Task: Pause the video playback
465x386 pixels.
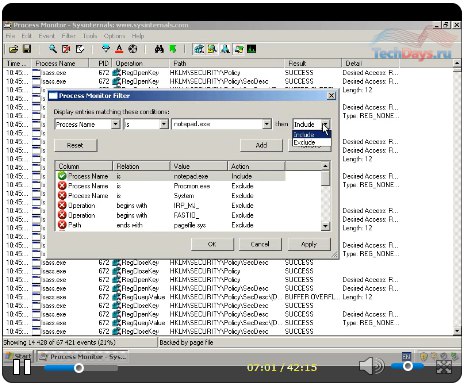Action: pos(22,367)
